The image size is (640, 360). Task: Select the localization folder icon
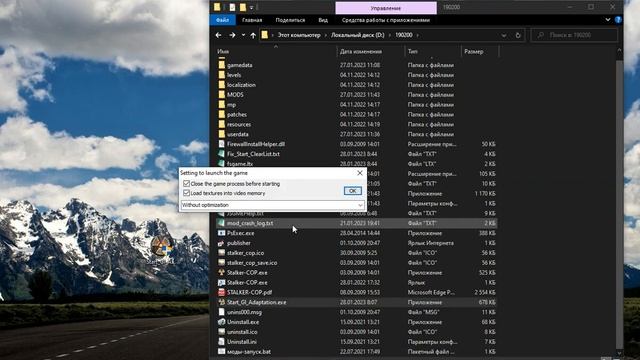point(221,85)
